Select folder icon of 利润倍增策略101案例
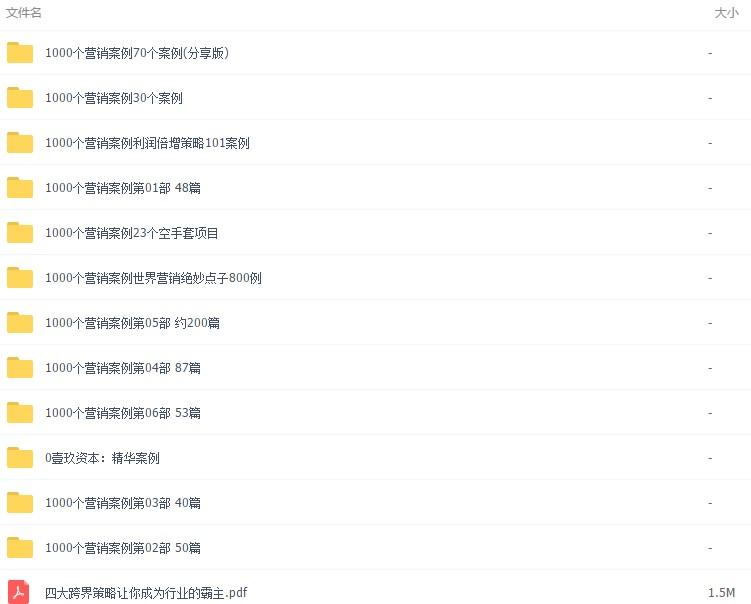Image resolution: width=751 pixels, height=604 pixels. click(x=20, y=143)
